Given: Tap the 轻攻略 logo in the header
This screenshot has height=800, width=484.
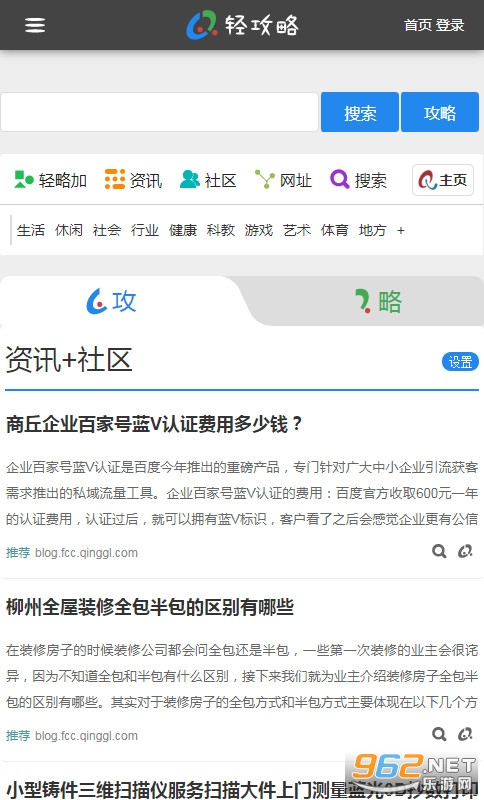Looking at the screenshot, I should pos(243,25).
